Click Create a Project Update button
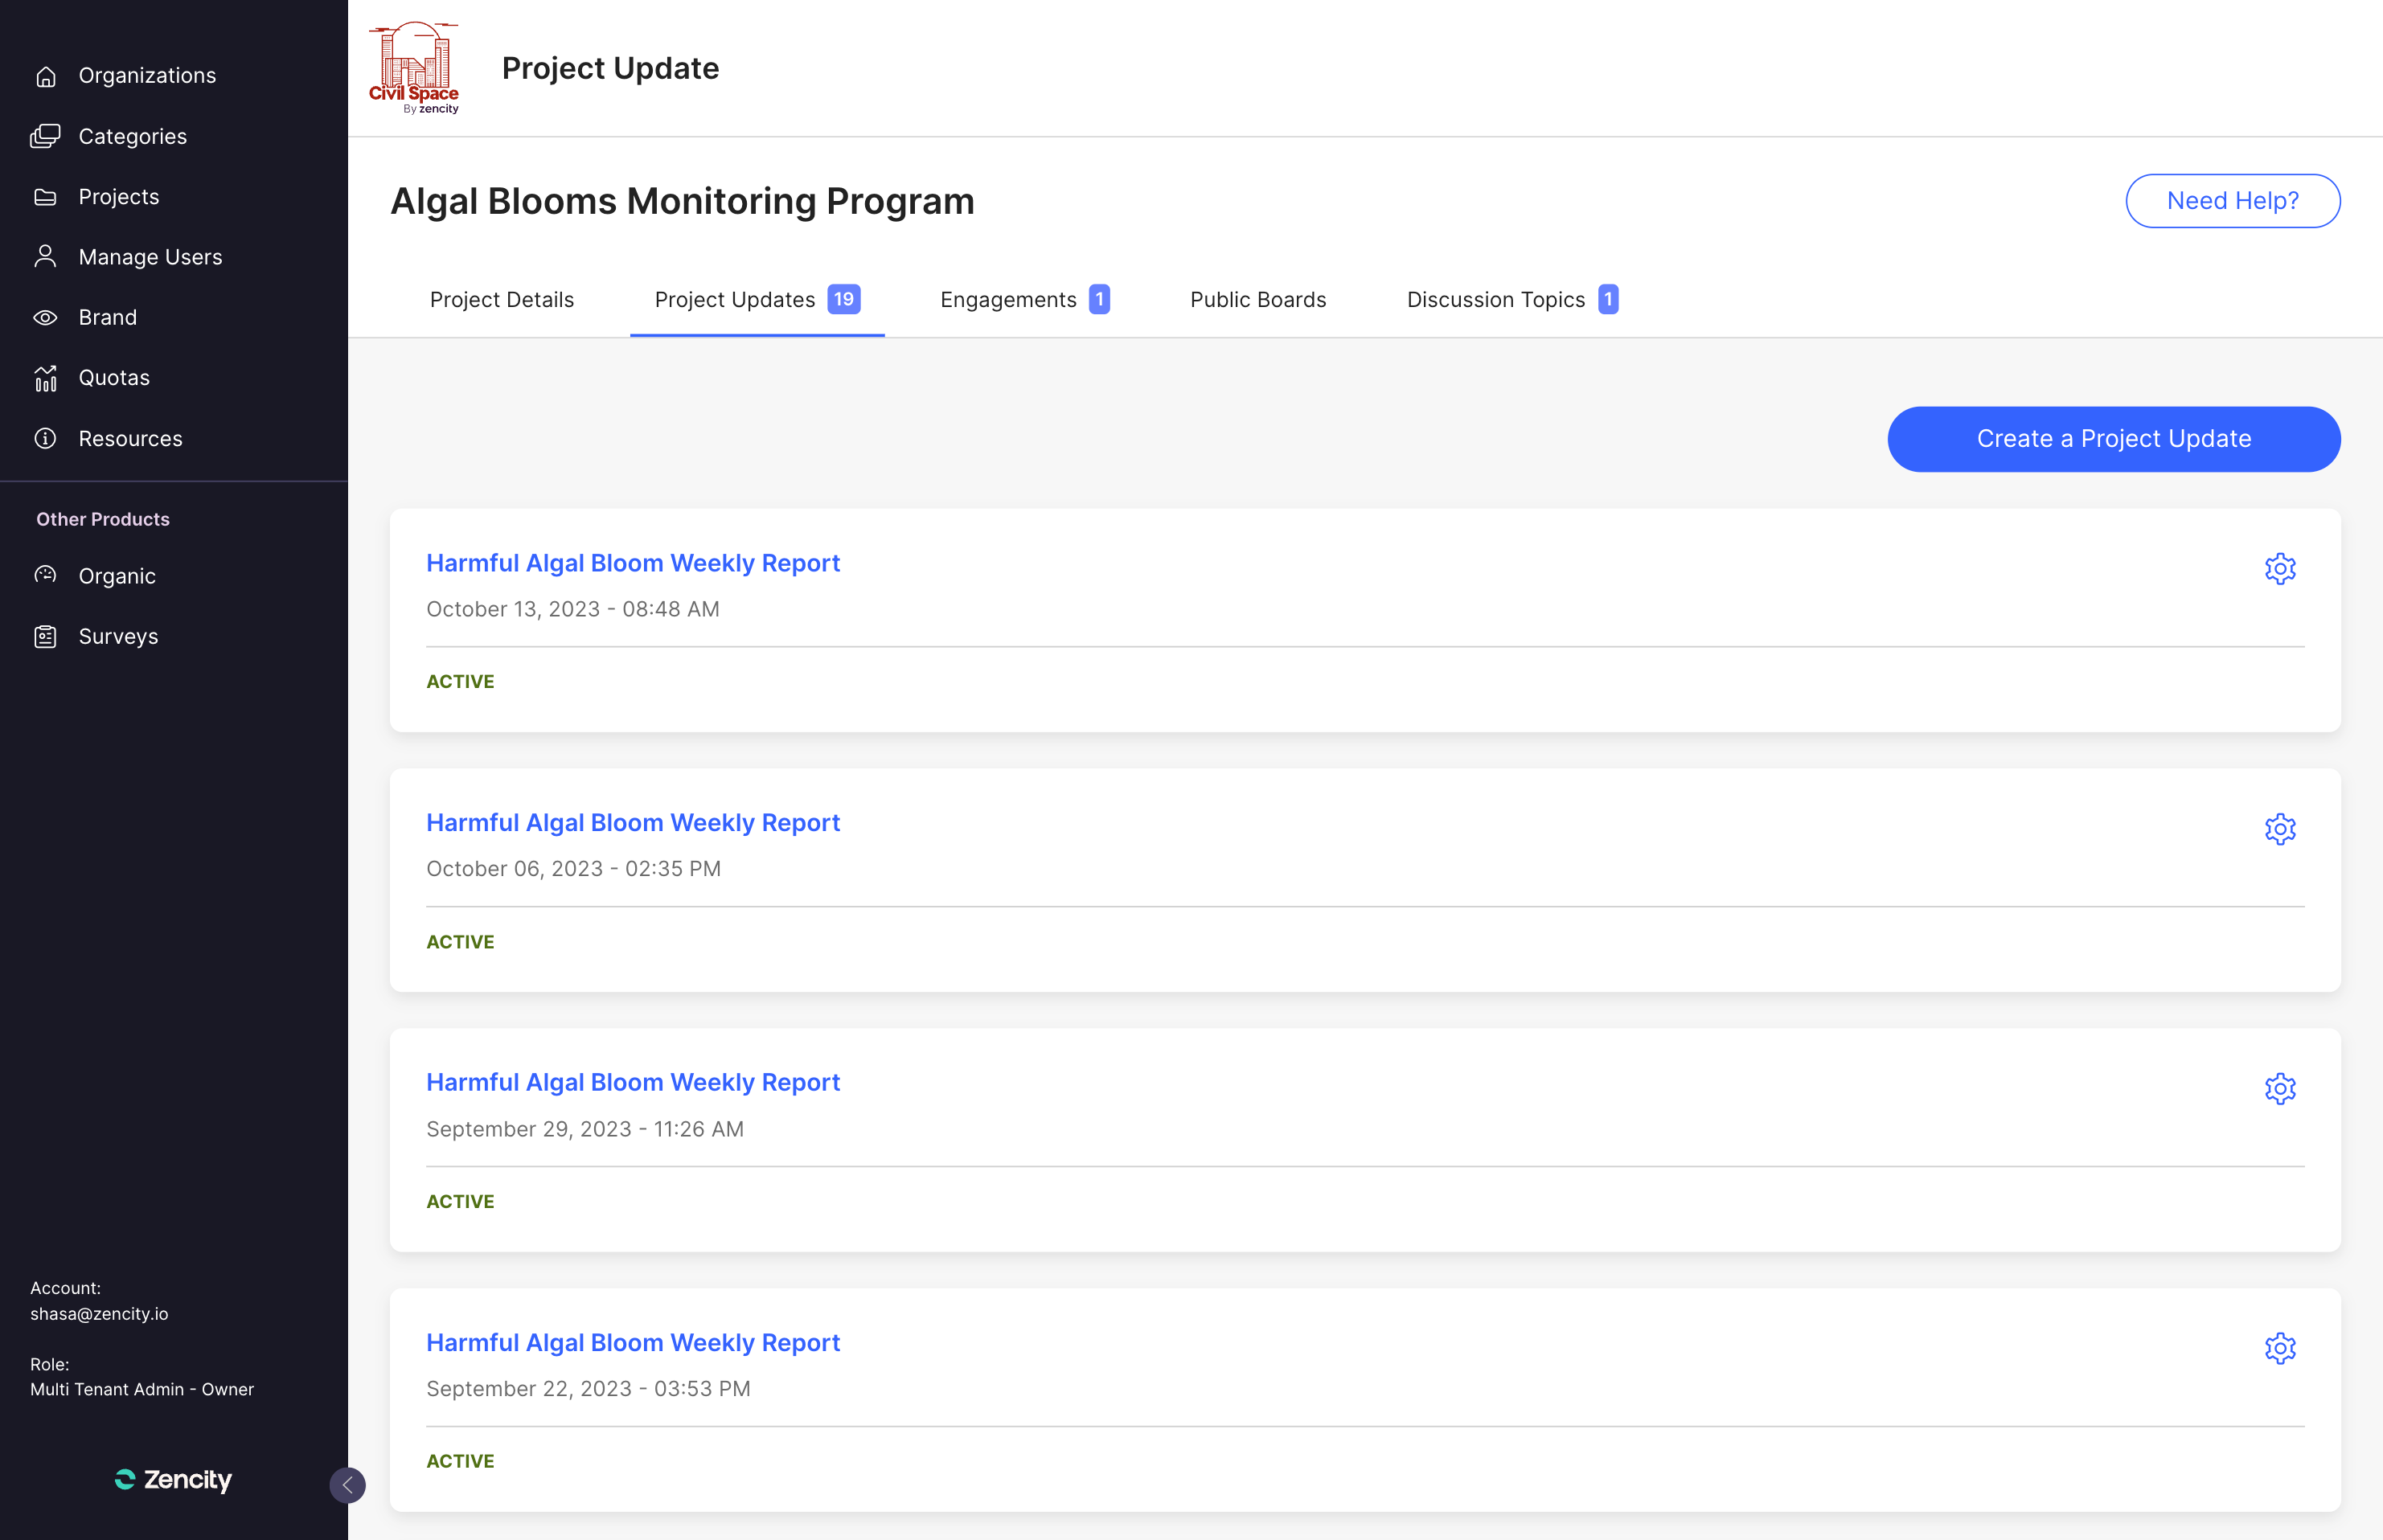This screenshot has height=1540, width=2383. 2112,439
